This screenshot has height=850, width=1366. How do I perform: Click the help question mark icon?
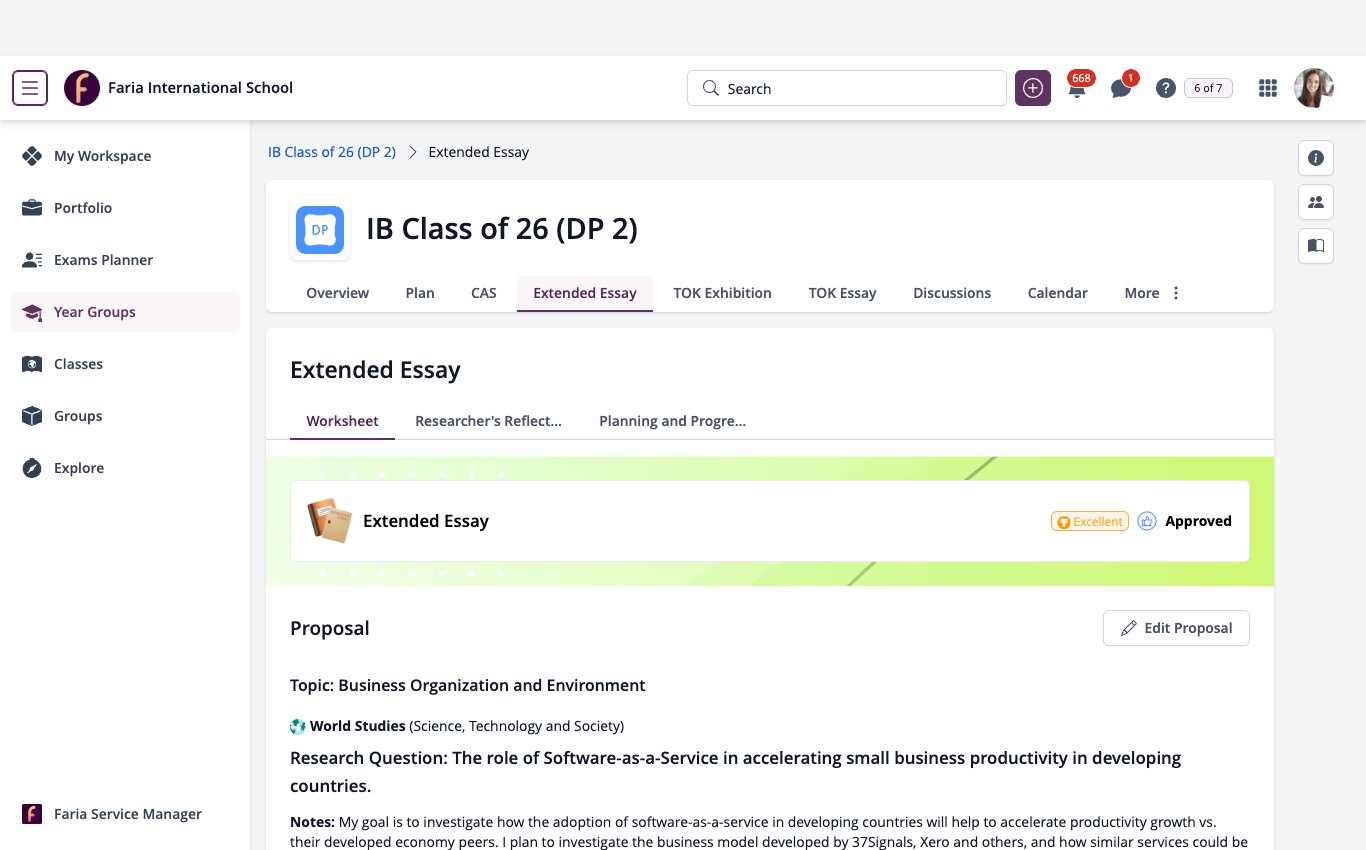(x=1165, y=88)
